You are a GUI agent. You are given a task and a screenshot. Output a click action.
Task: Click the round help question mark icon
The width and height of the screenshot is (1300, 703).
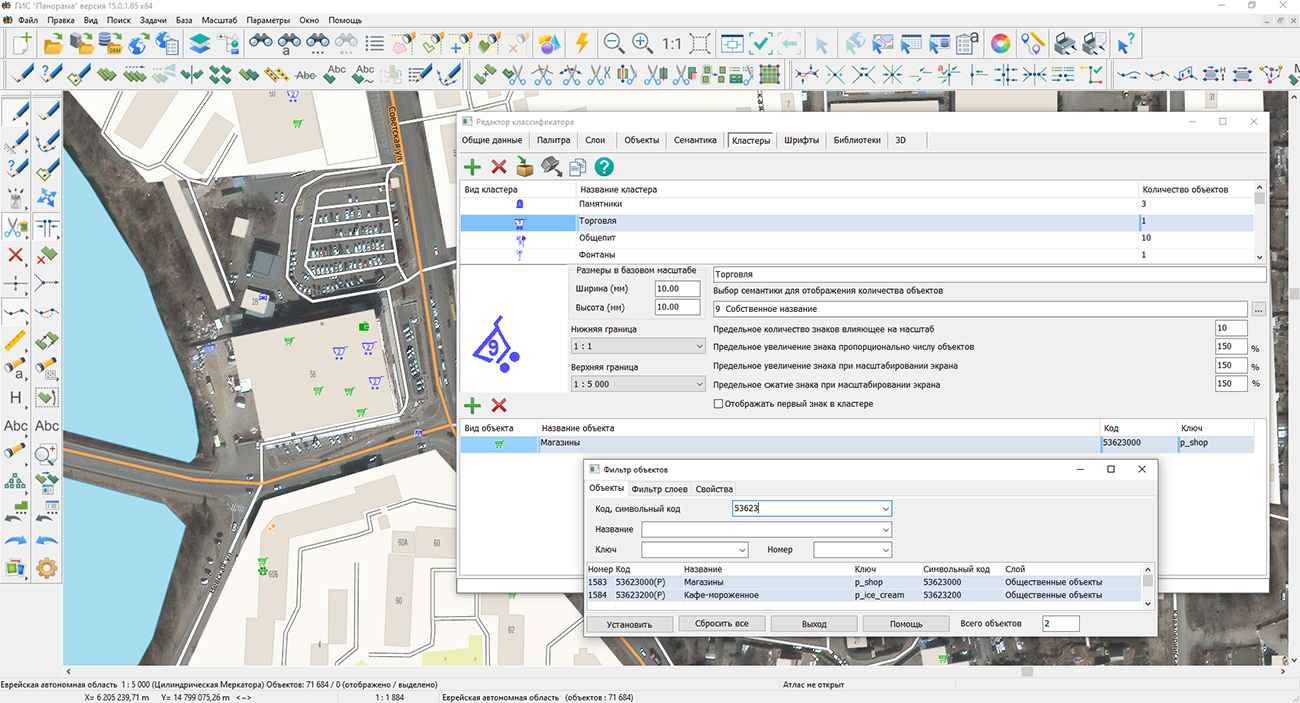(604, 167)
